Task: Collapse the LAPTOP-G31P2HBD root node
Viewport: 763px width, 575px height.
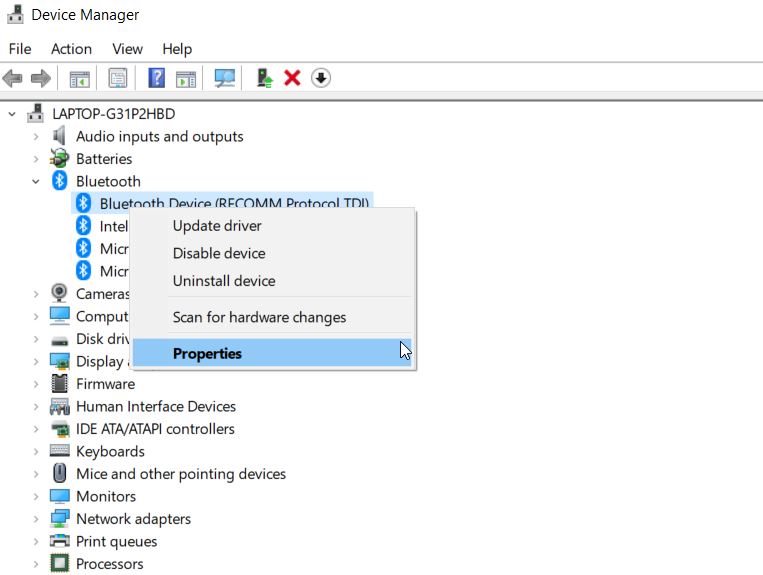Action: [12, 114]
